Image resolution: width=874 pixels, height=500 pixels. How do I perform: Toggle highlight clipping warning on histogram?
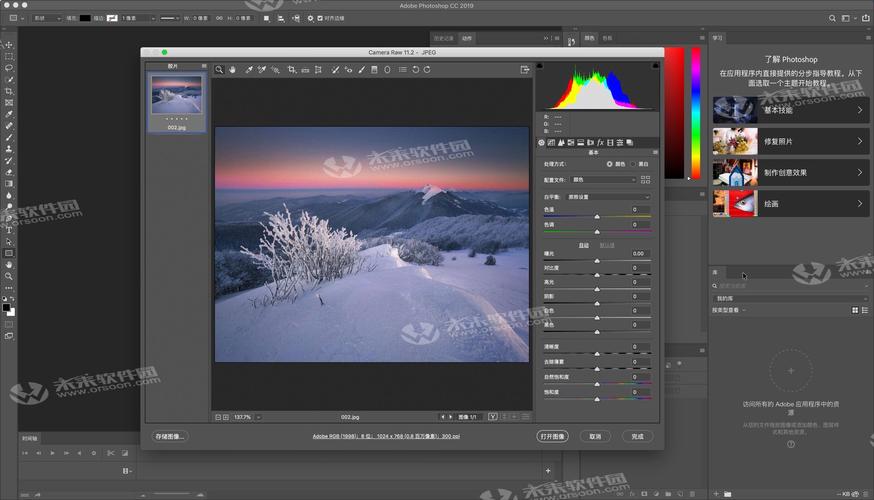tap(655, 66)
